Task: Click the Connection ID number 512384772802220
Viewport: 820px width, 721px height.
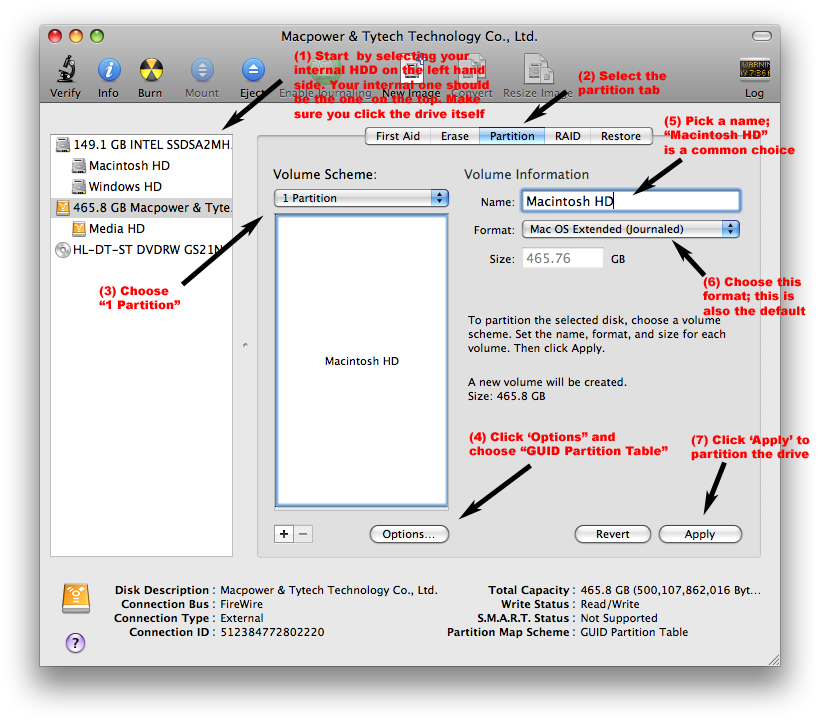Action: [x=272, y=632]
